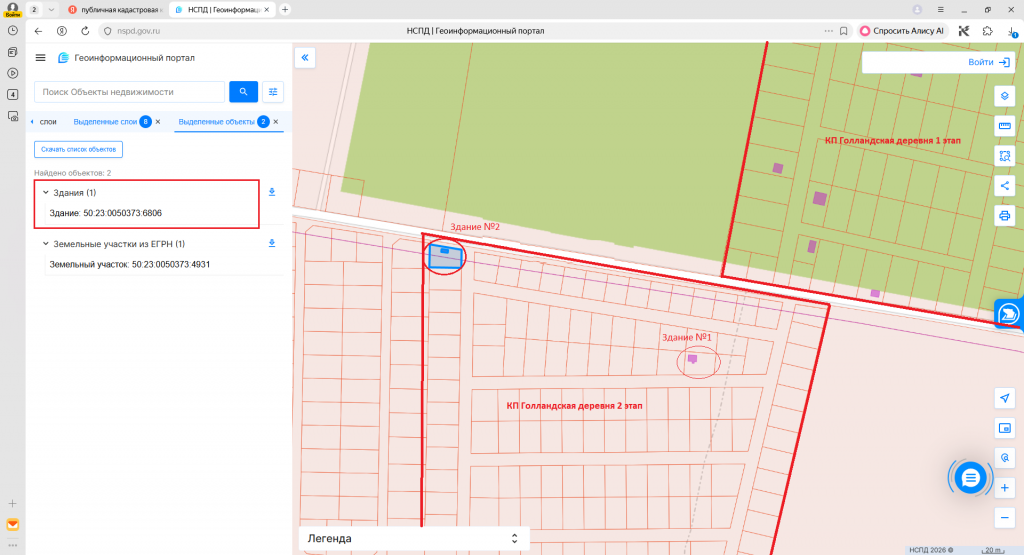Click the Войти login button

pyautogui.click(x=989, y=62)
